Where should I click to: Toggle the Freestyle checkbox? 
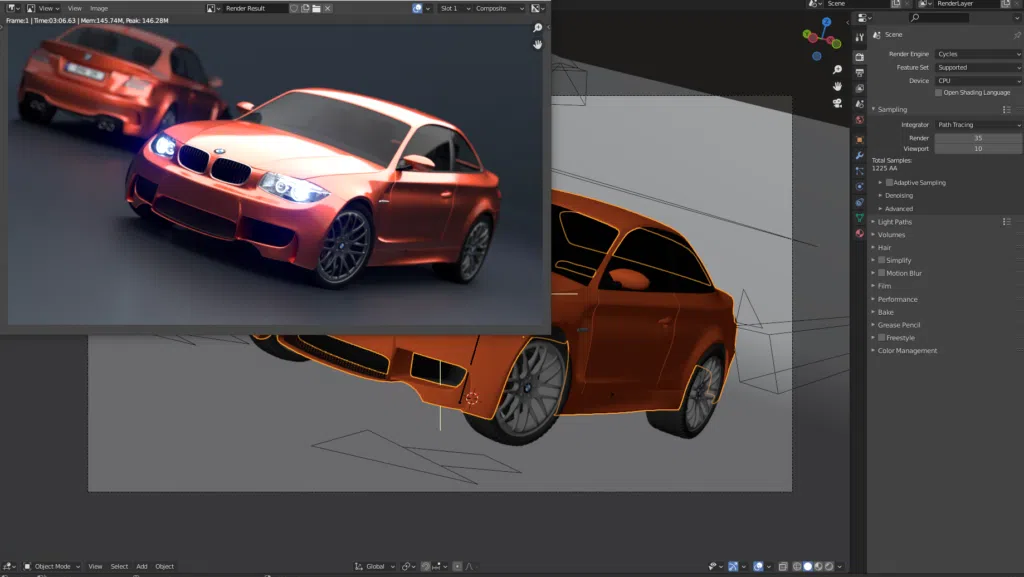click(x=881, y=338)
